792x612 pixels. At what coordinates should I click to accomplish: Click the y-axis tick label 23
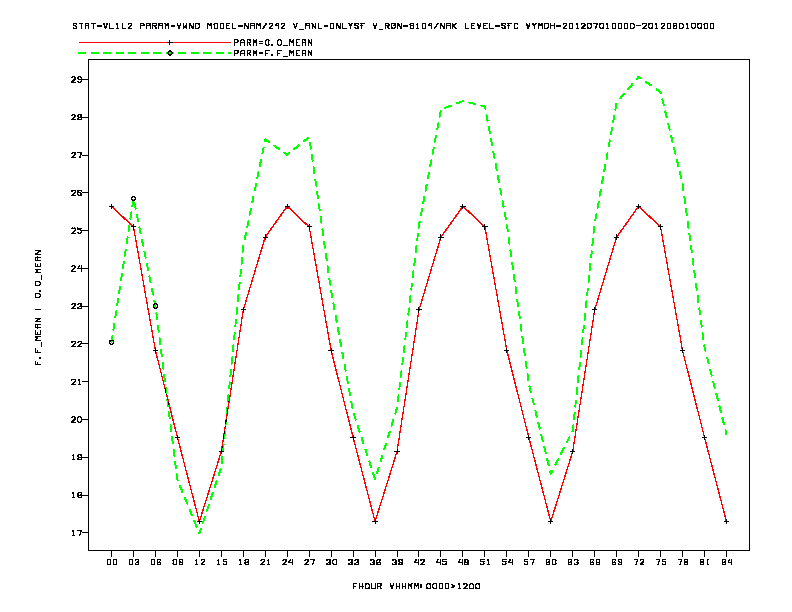(x=76, y=306)
